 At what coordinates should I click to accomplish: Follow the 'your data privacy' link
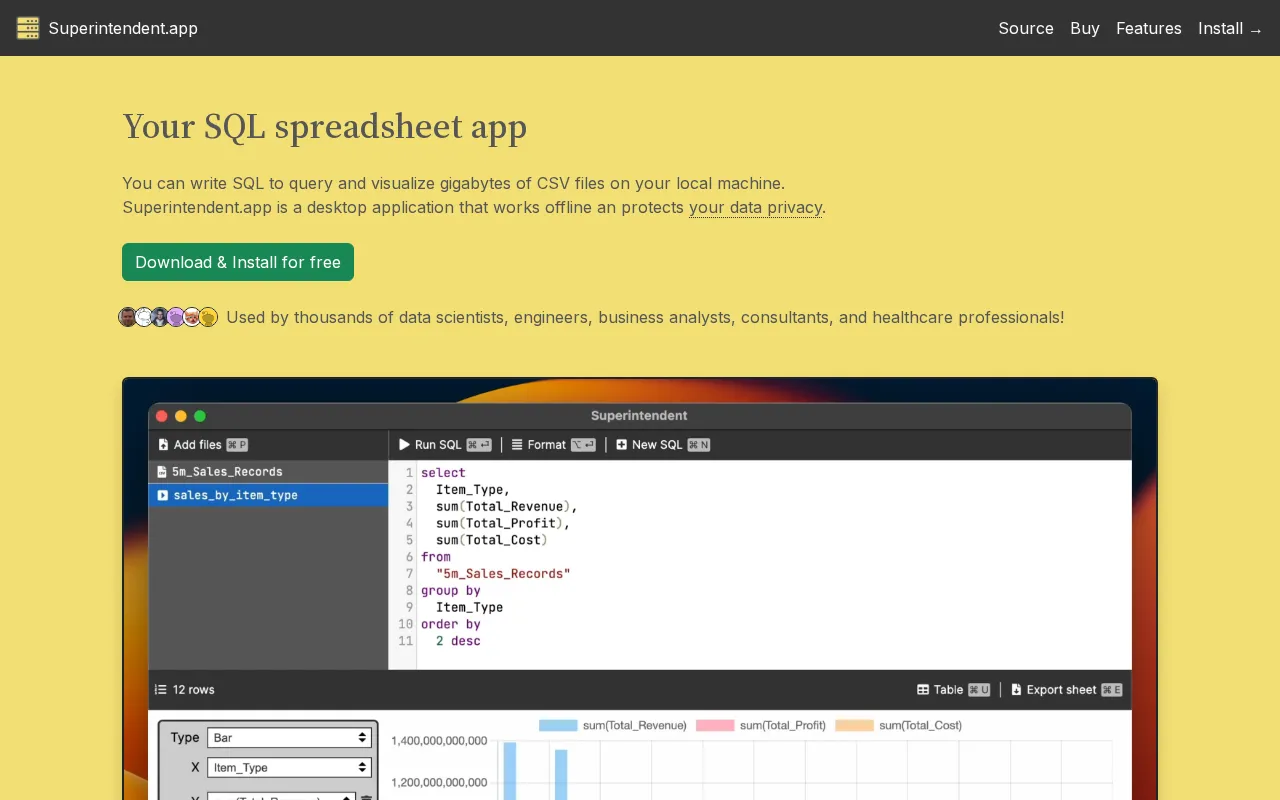(x=755, y=208)
